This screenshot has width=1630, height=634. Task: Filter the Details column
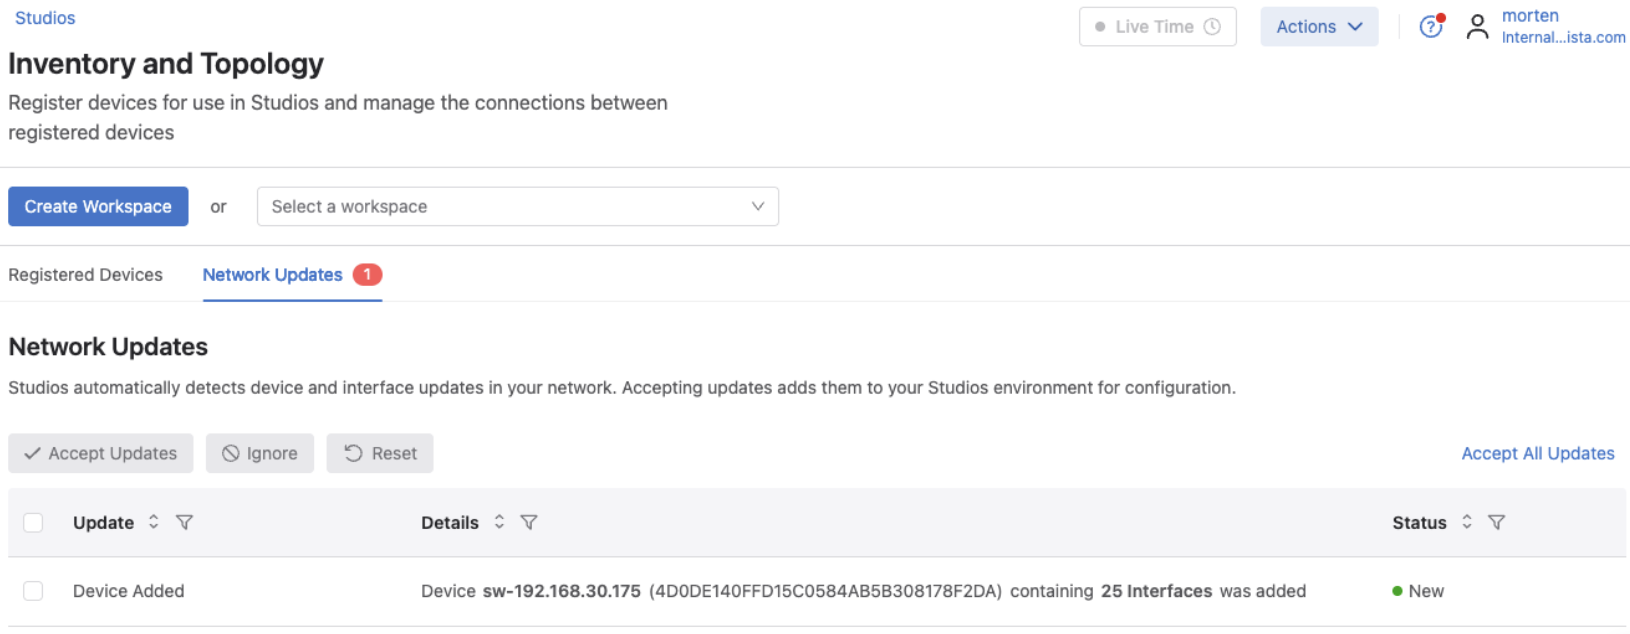click(529, 522)
